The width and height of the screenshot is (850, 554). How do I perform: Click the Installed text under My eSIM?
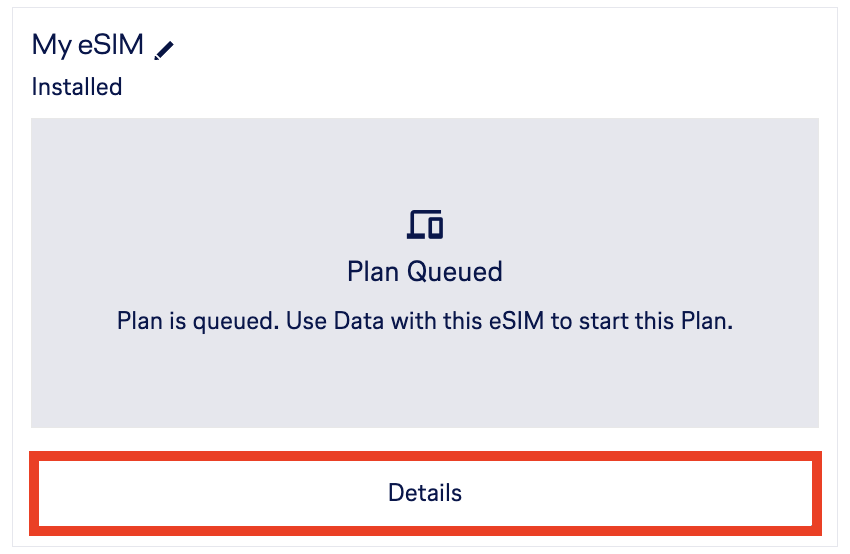pyautogui.click(x=77, y=87)
